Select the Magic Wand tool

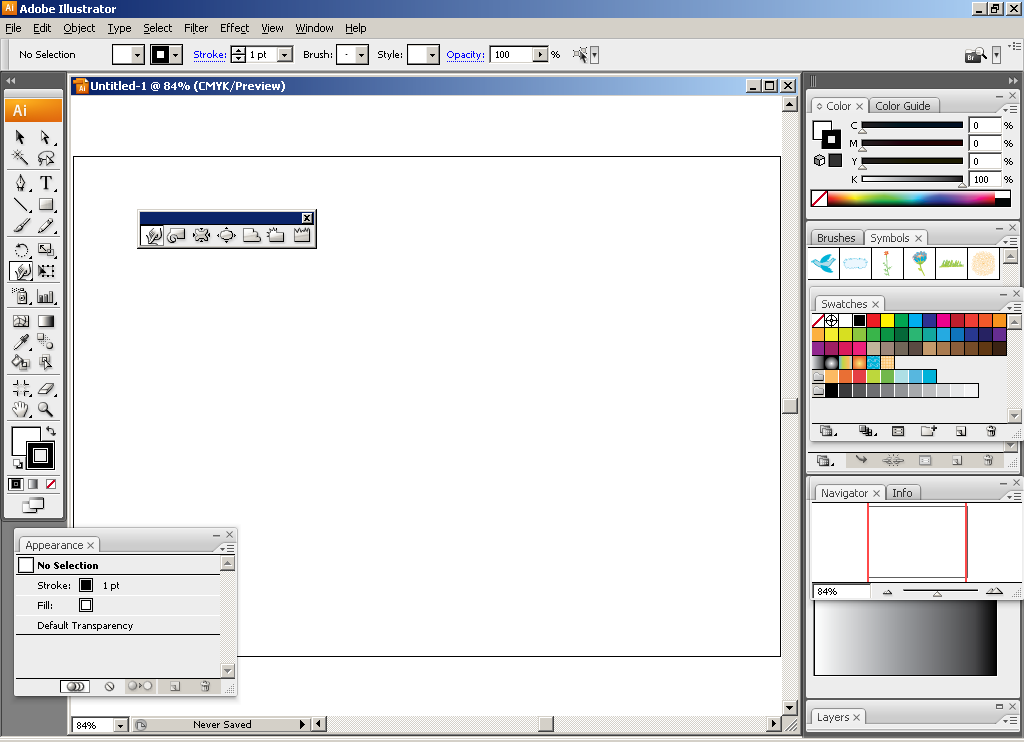pos(20,157)
